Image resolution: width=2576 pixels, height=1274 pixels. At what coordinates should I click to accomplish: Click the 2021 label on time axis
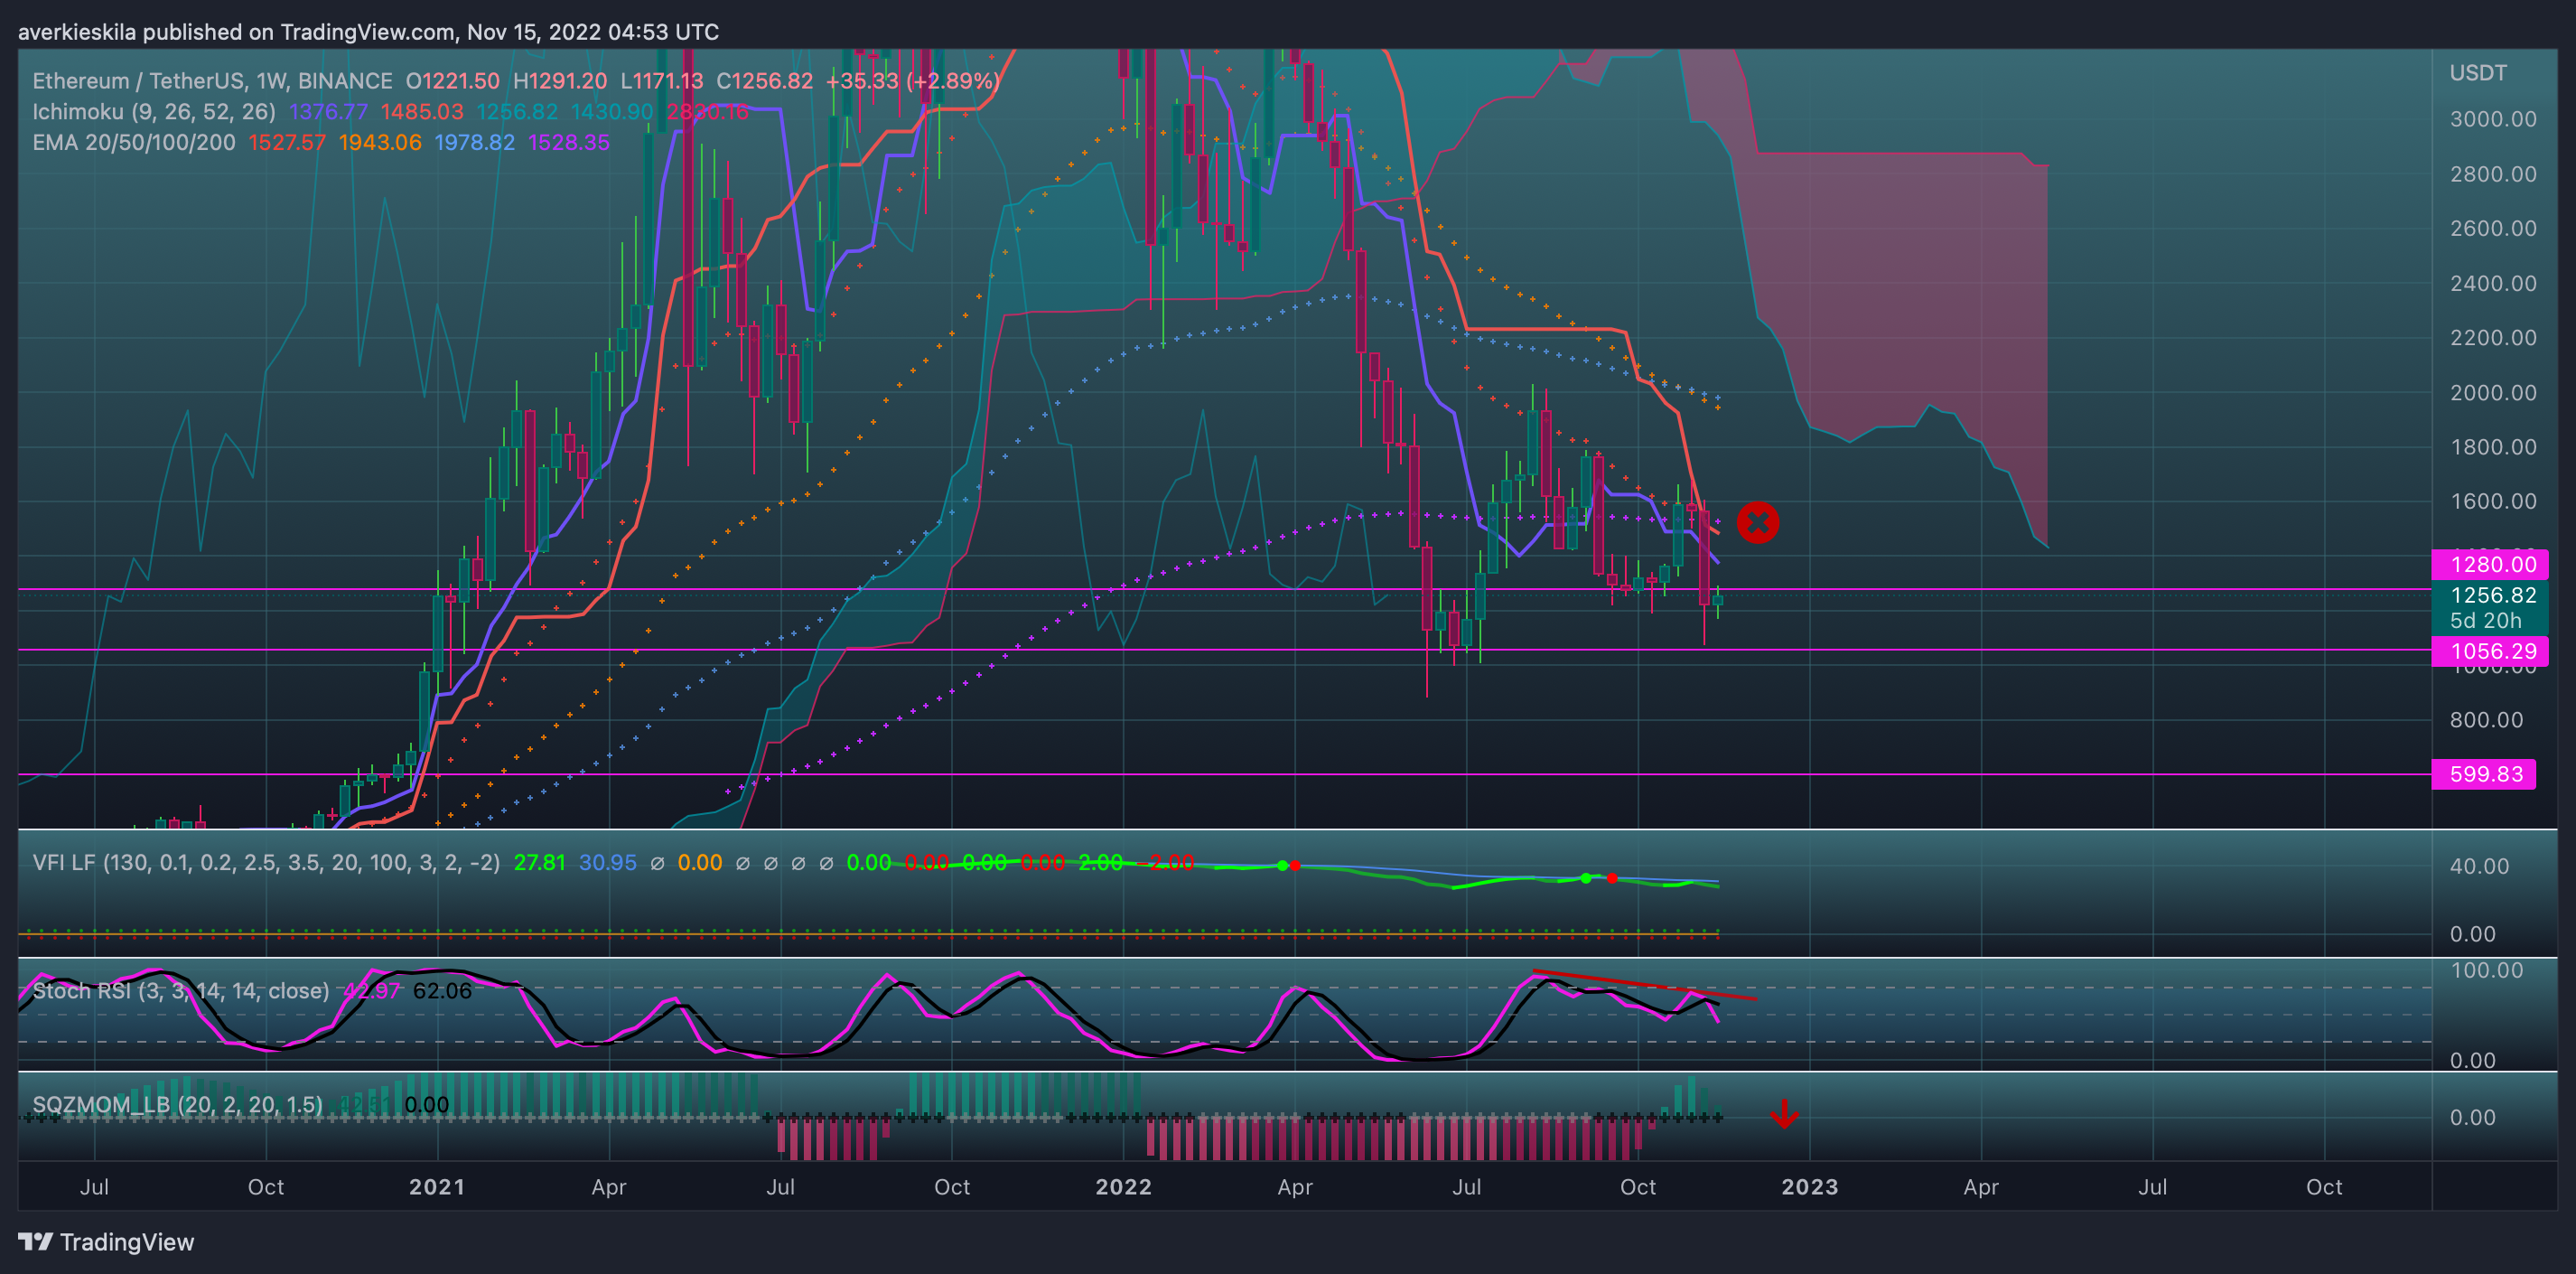[x=437, y=1187]
